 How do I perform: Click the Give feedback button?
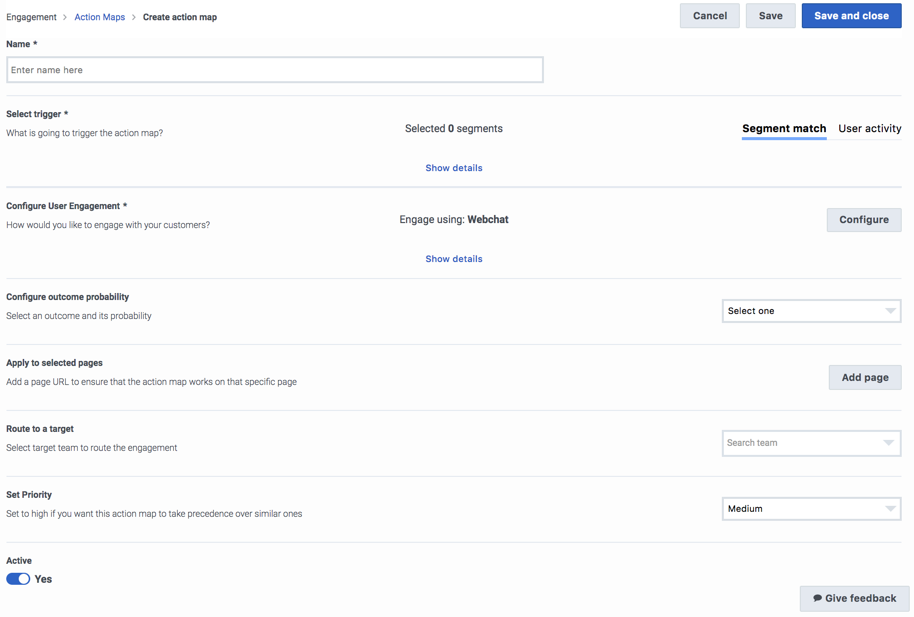click(855, 598)
